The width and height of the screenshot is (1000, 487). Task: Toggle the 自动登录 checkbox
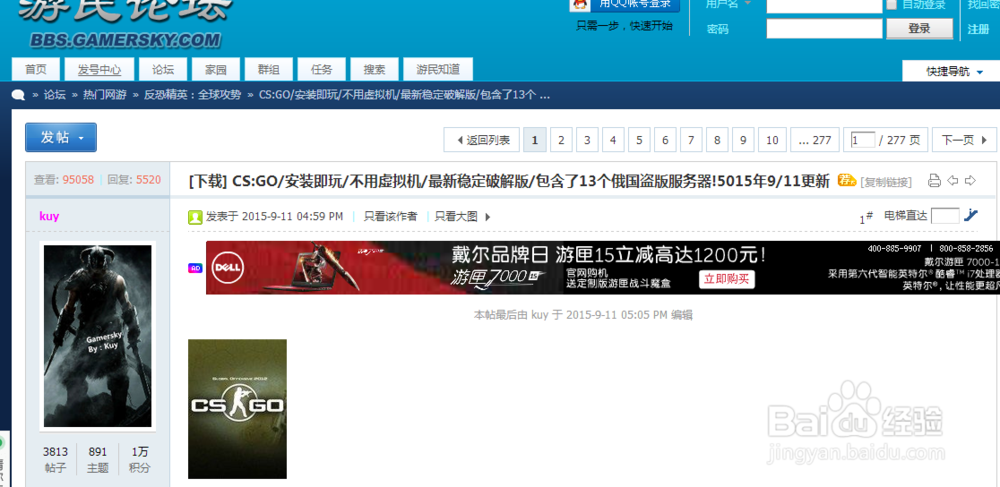(892, 5)
